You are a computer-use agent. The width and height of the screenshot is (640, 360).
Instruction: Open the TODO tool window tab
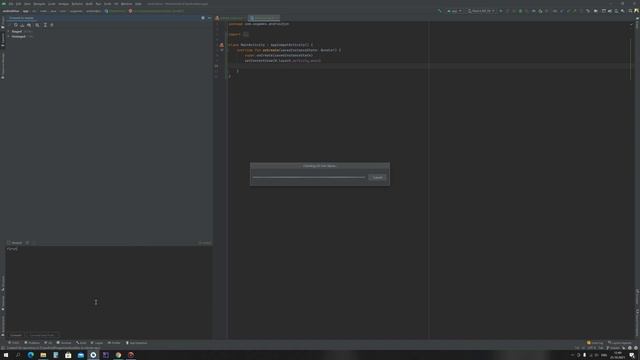coord(14,343)
